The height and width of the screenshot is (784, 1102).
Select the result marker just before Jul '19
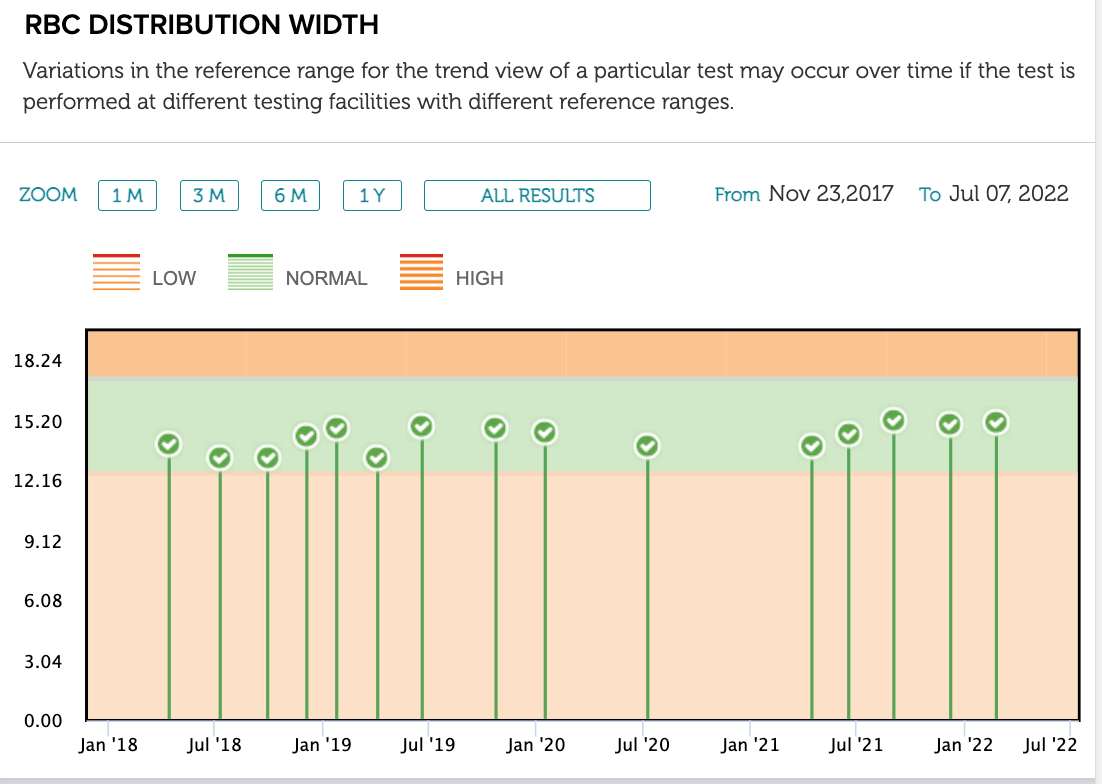[x=422, y=426]
